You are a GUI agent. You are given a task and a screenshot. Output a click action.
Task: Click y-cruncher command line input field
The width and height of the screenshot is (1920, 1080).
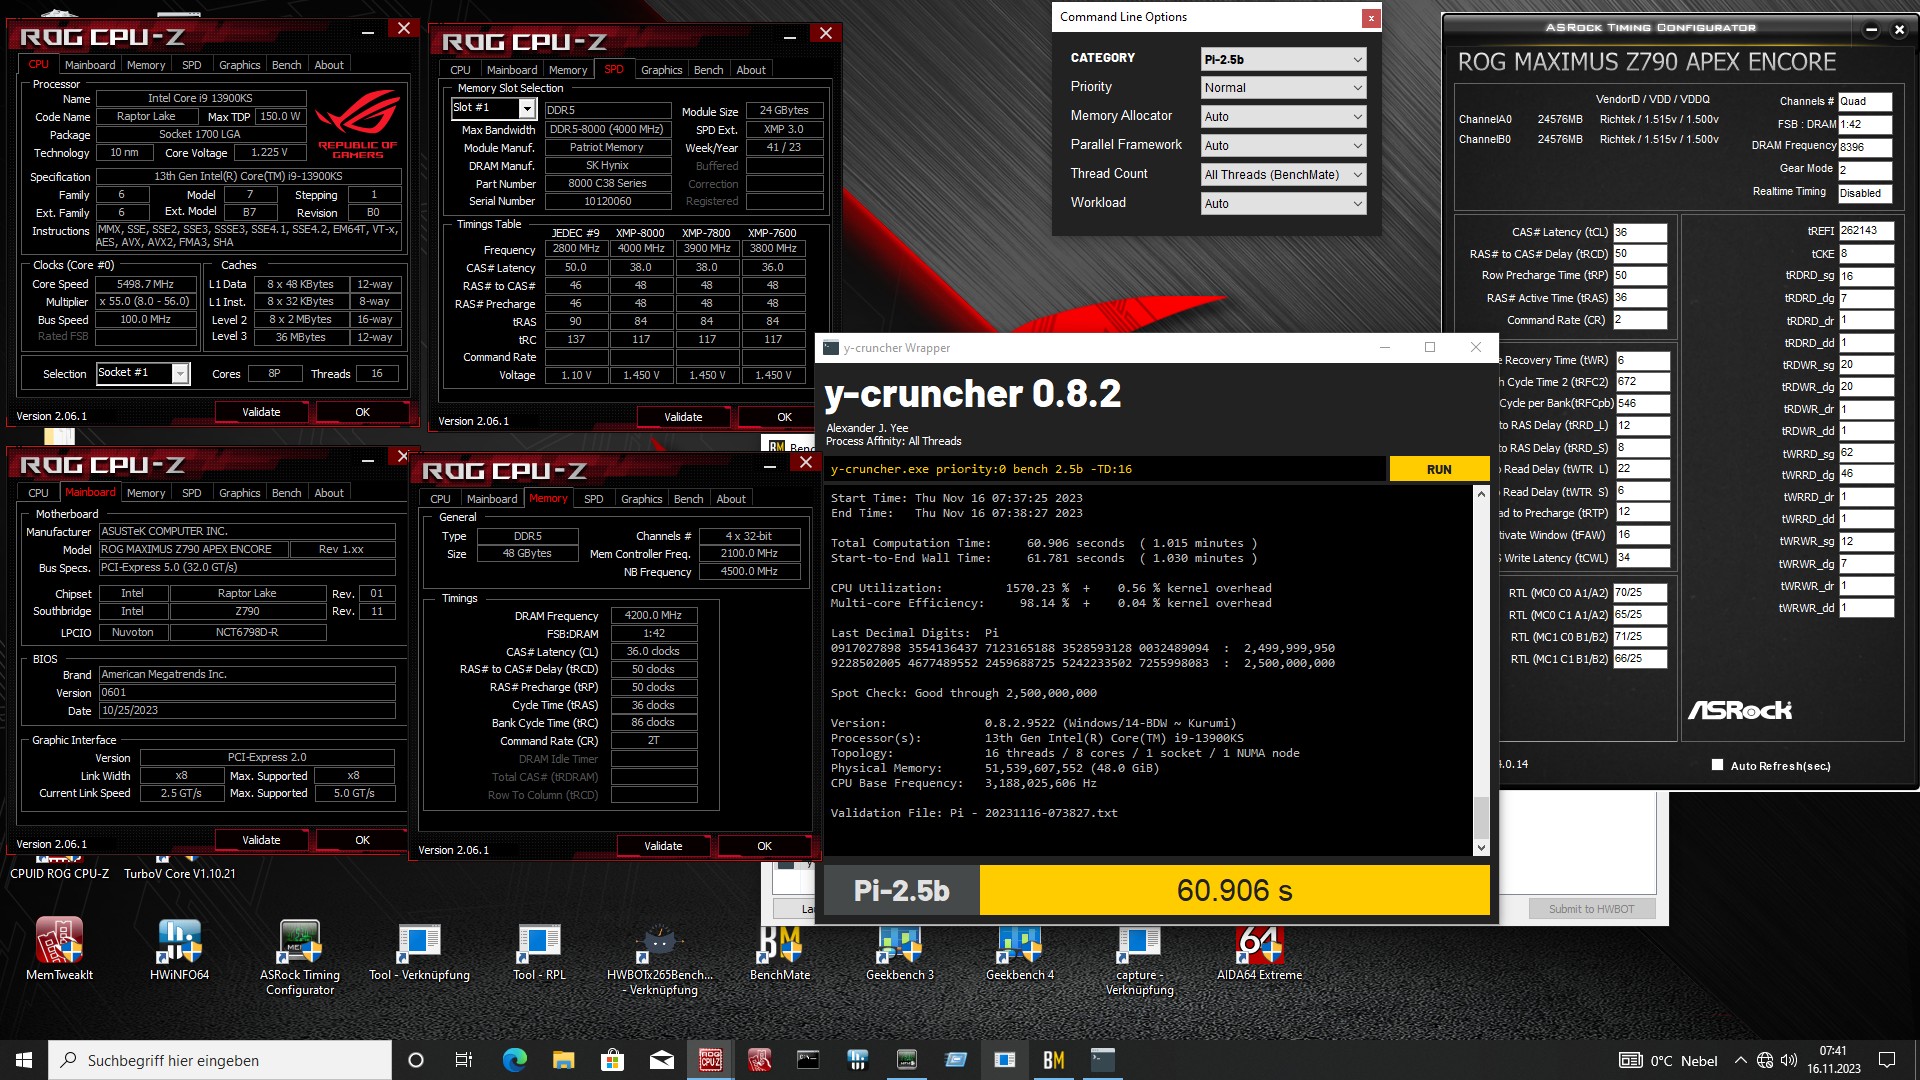pos(1105,469)
